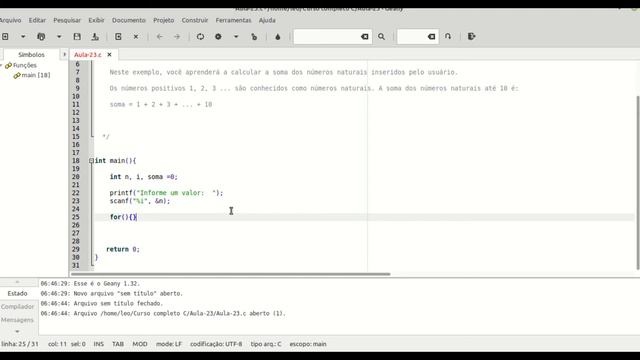Click the horizontal editor scrollbar
Image resolution: width=640 pixels, height=360 pixels.
(x=231, y=274)
